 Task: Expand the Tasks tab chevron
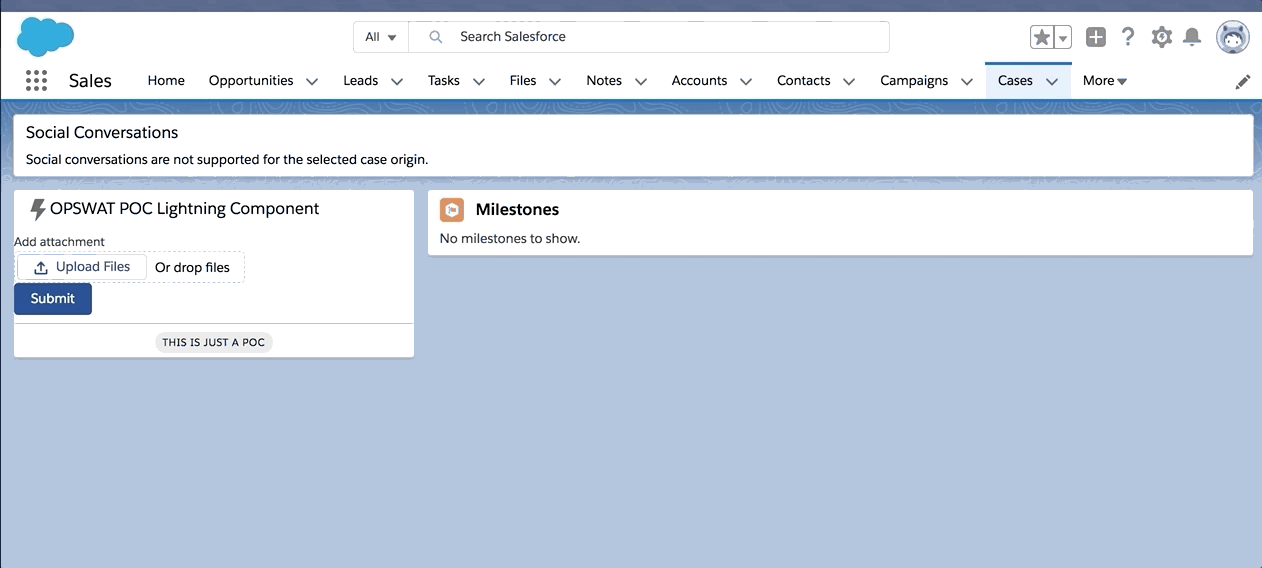click(x=479, y=82)
